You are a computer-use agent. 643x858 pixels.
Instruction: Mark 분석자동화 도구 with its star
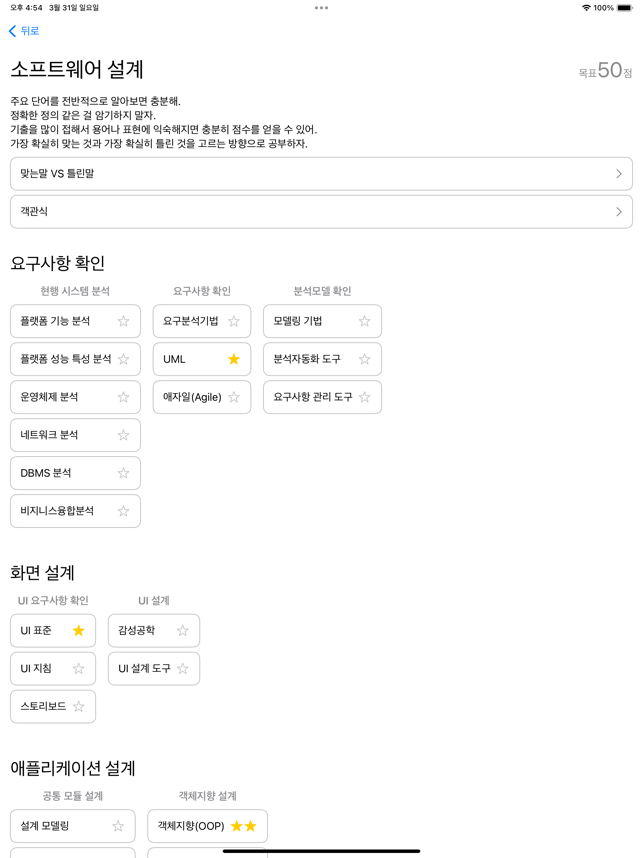(365, 359)
